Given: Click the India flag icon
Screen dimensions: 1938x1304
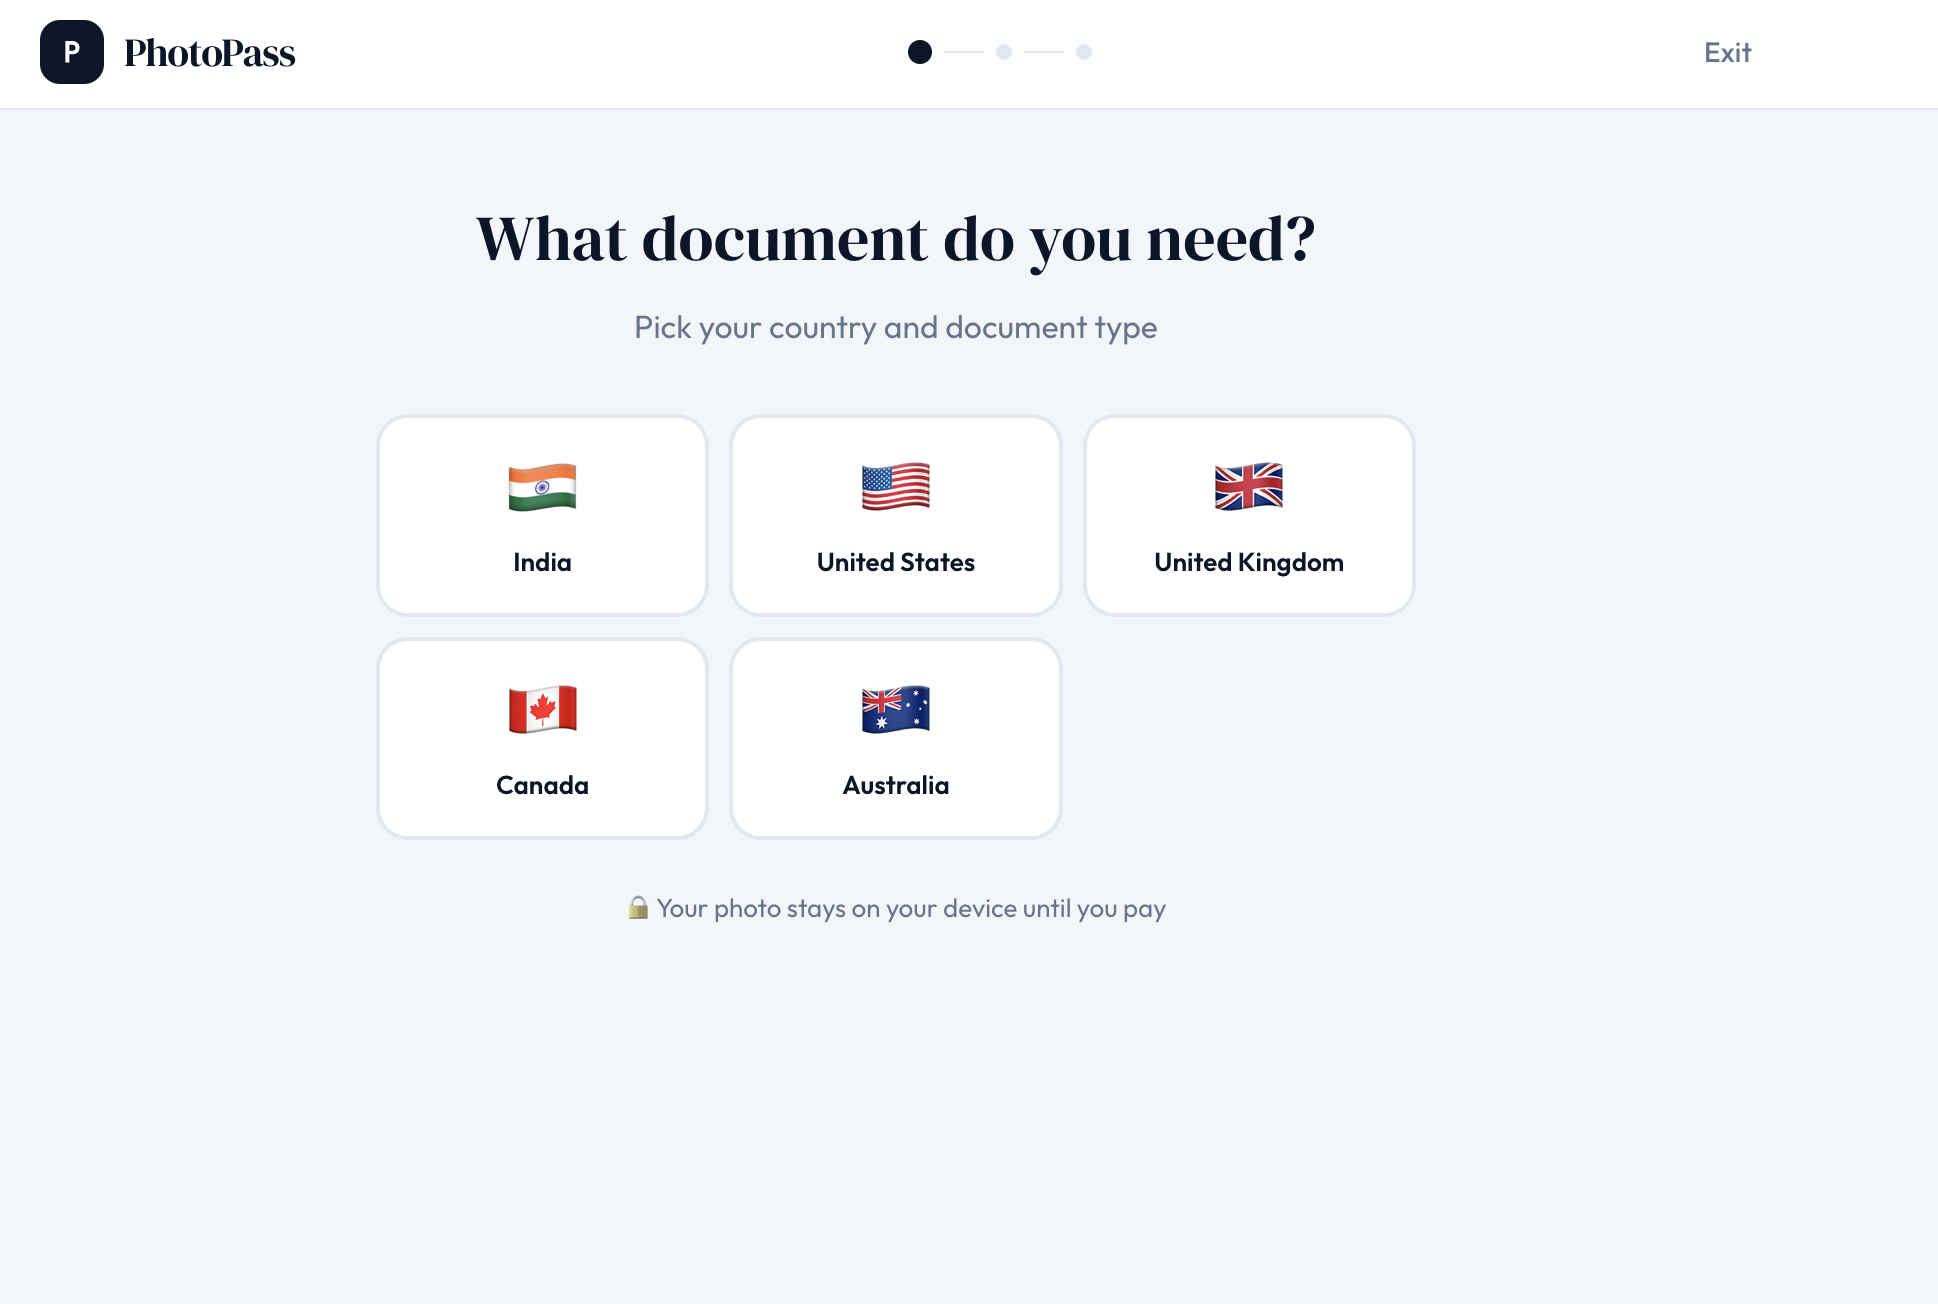Looking at the screenshot, I should click(x=542, y=487).
